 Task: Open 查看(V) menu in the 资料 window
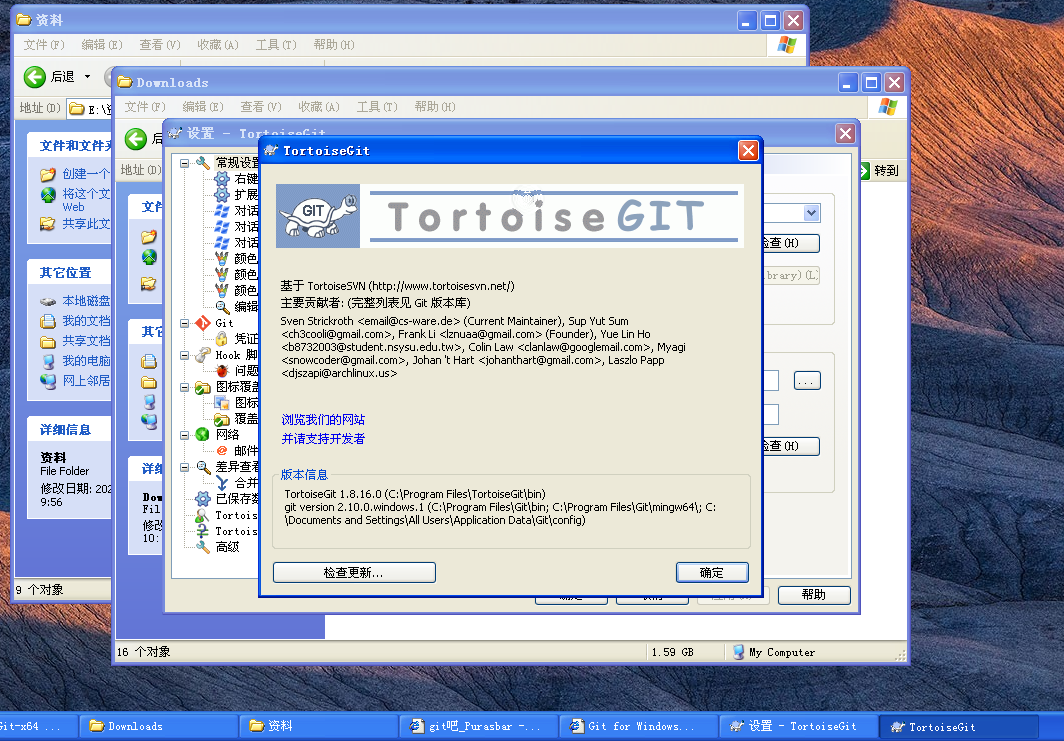pos(159,45)
